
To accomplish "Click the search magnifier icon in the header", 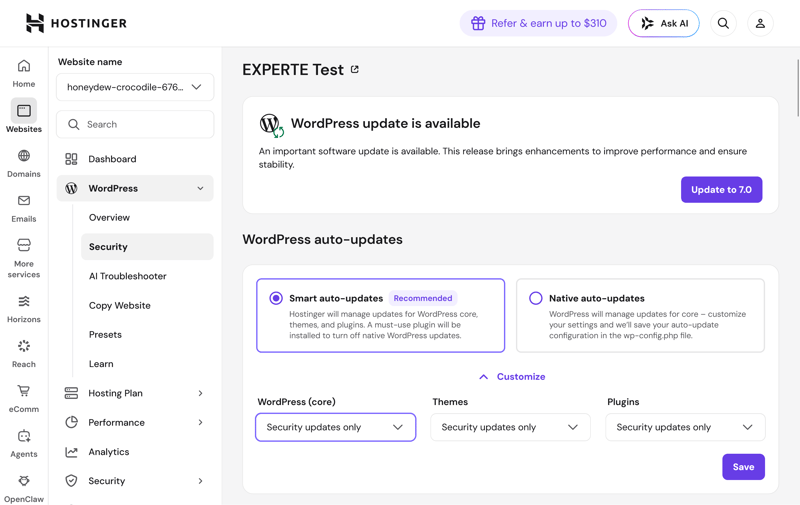I will click(723, 23).
